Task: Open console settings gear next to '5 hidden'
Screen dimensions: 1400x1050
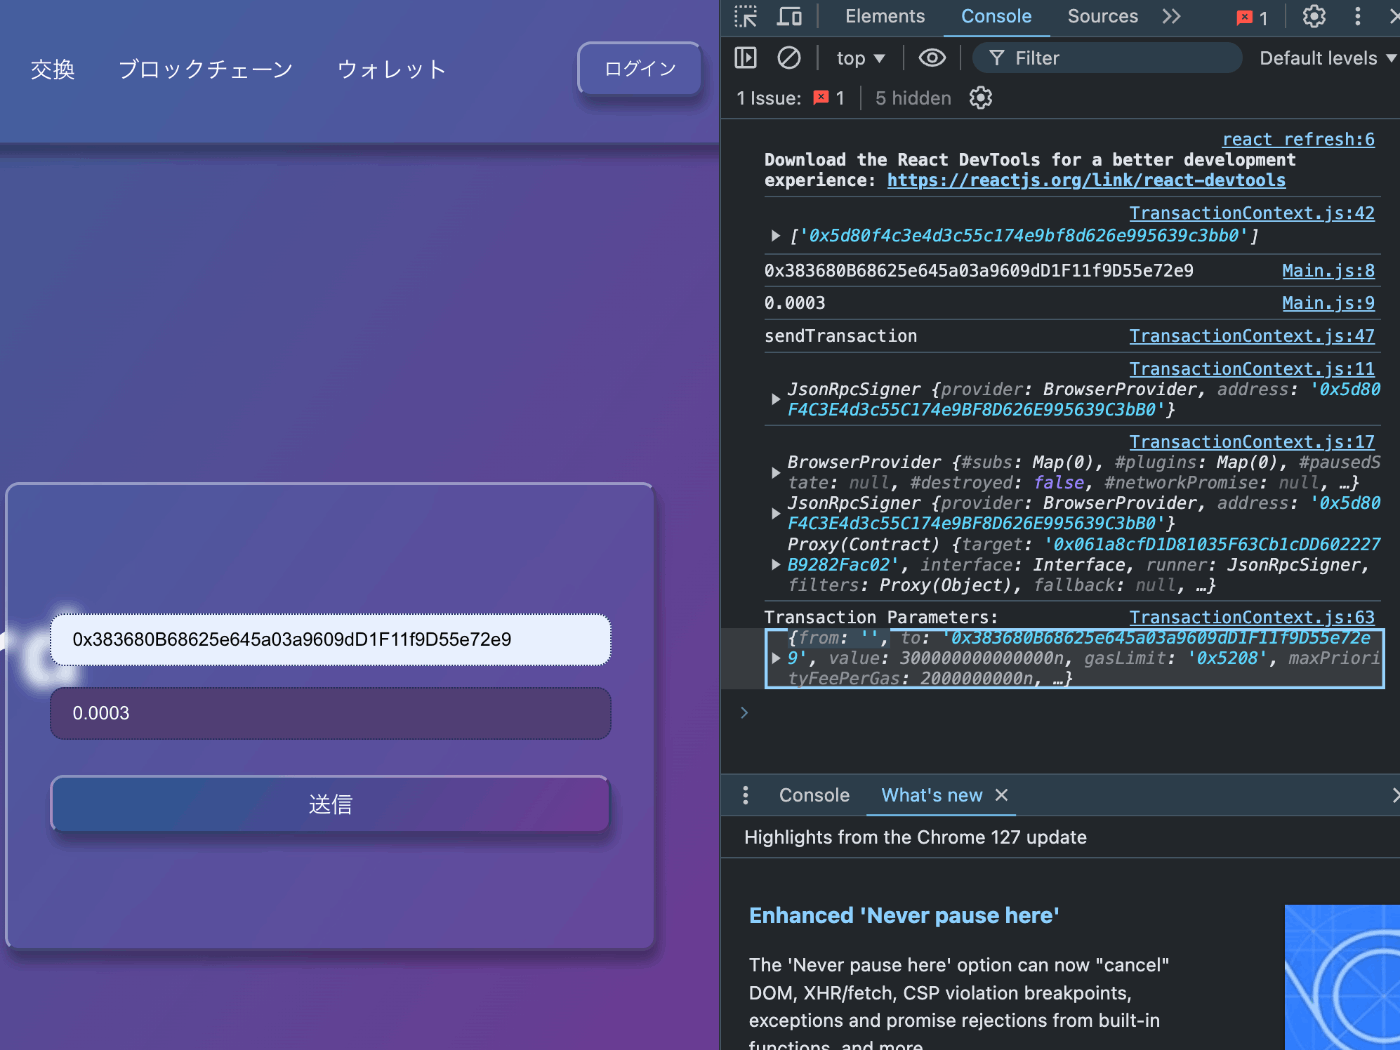Action: pos(980,97)
